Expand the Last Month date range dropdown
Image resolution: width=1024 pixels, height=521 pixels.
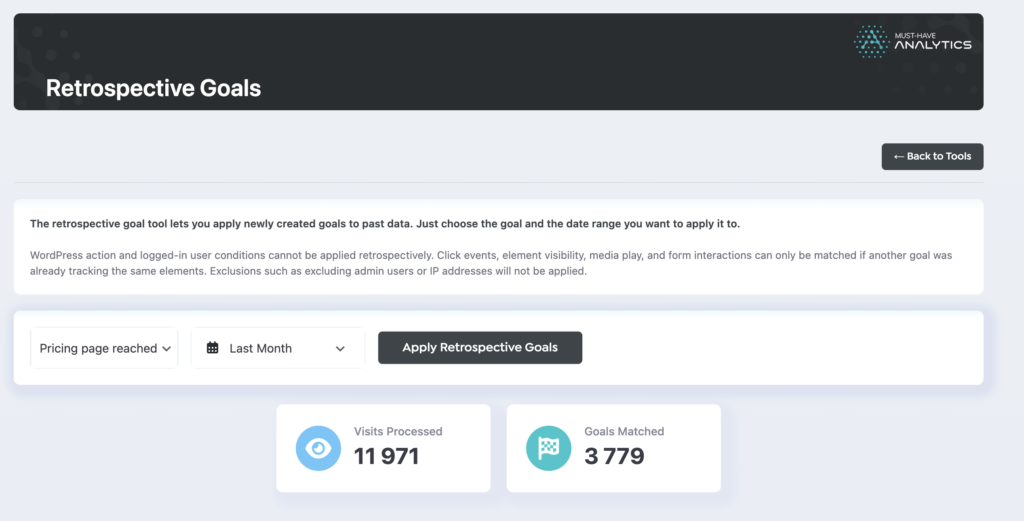(277, 348)
